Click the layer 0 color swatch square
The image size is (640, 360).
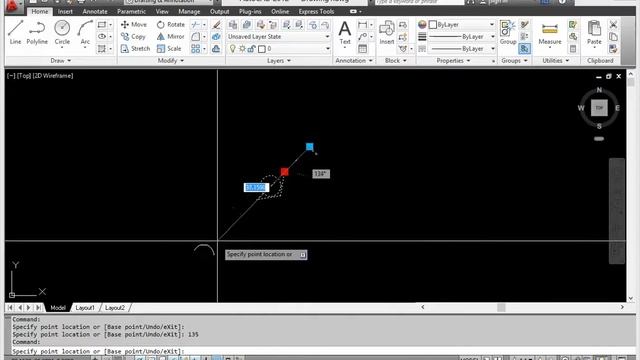tap(262, 49)
